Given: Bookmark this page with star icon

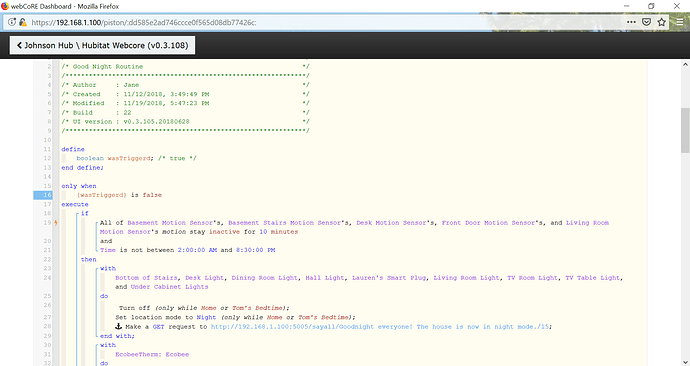Looking at the screenshot, I should point(661,22).
